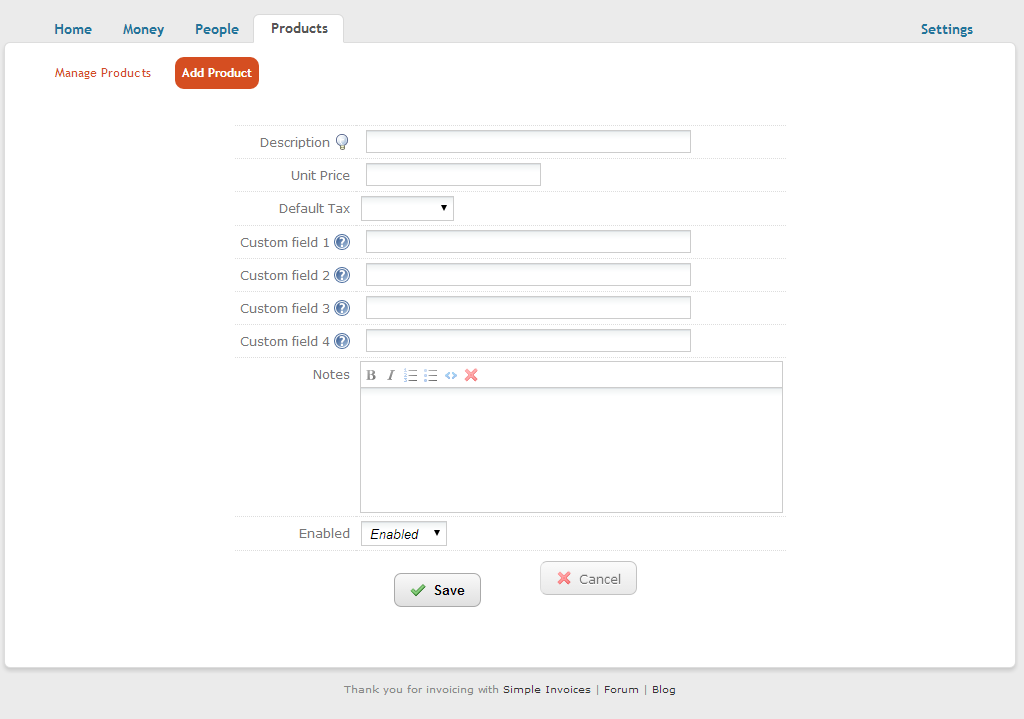The height and width of the screenshot is (719, 1024).
Task: Focus the Description input field
Action: pyautogui.click(x=528, y=142)
